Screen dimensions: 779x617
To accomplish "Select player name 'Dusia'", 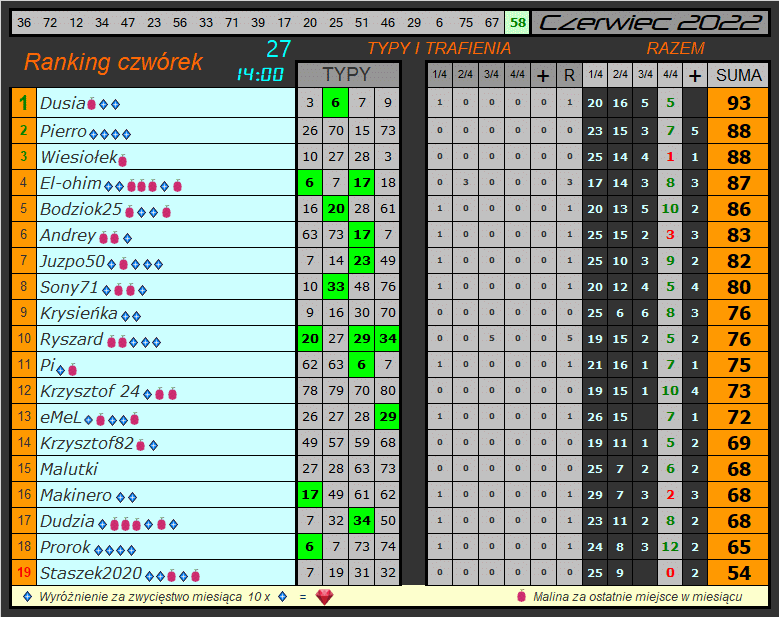I will 63,103.
